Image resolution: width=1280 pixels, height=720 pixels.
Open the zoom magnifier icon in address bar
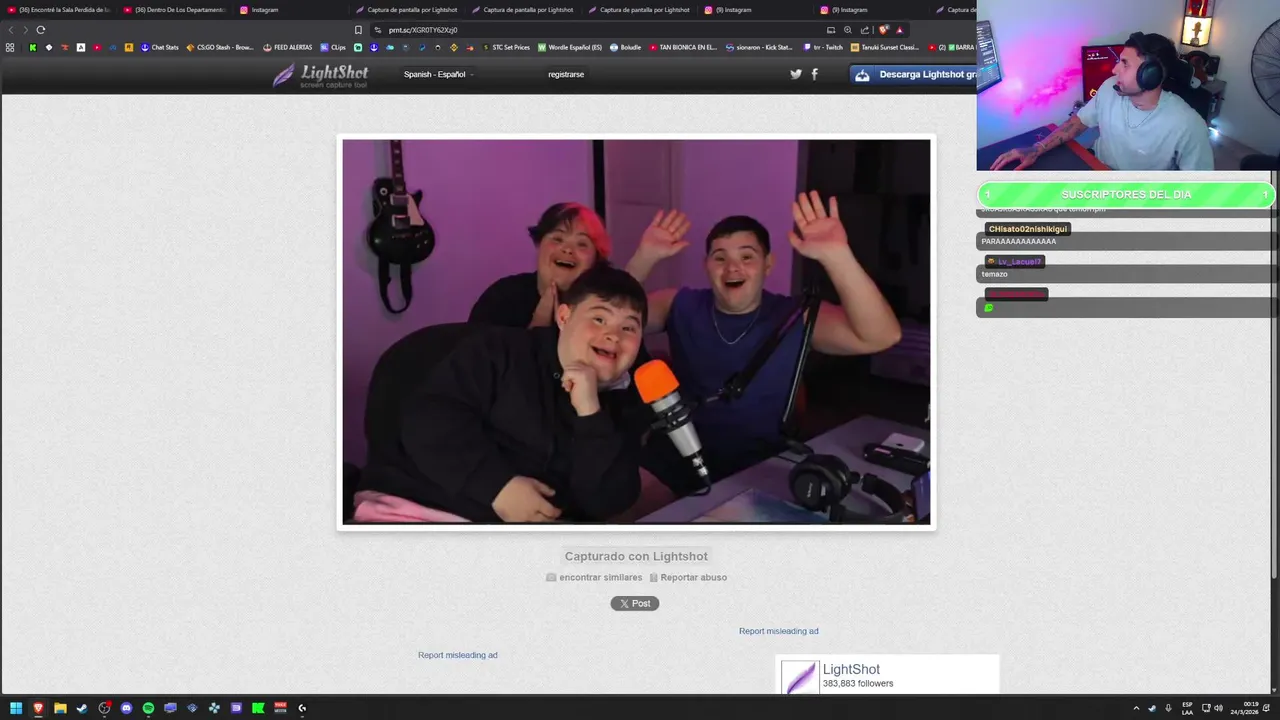pos(848,30)
